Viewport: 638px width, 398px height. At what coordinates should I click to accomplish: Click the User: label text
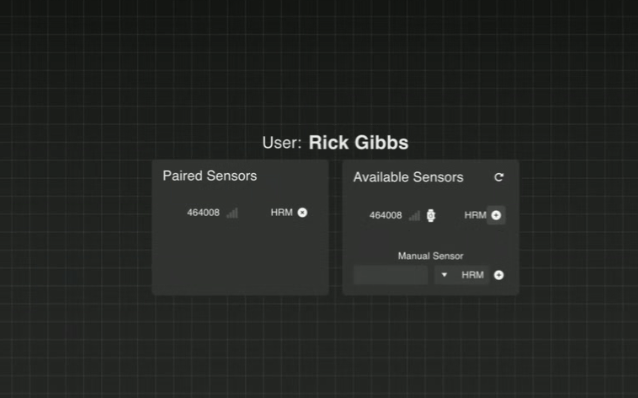click(x=282, y=143)
